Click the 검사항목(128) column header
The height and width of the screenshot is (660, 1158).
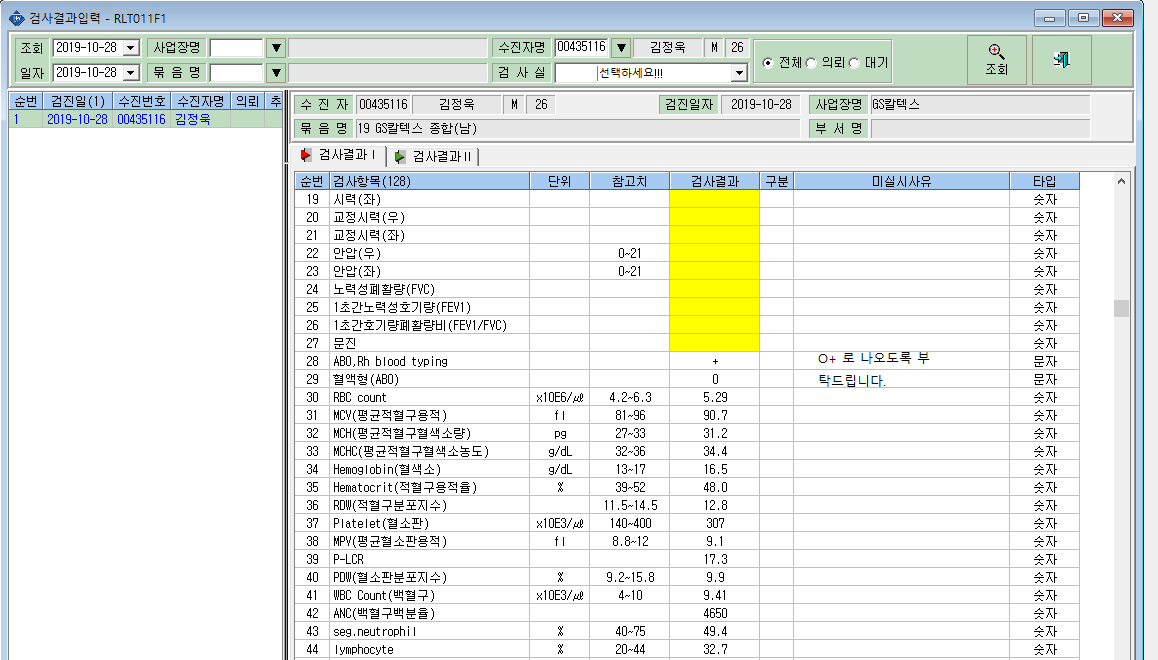pos(430,181)
